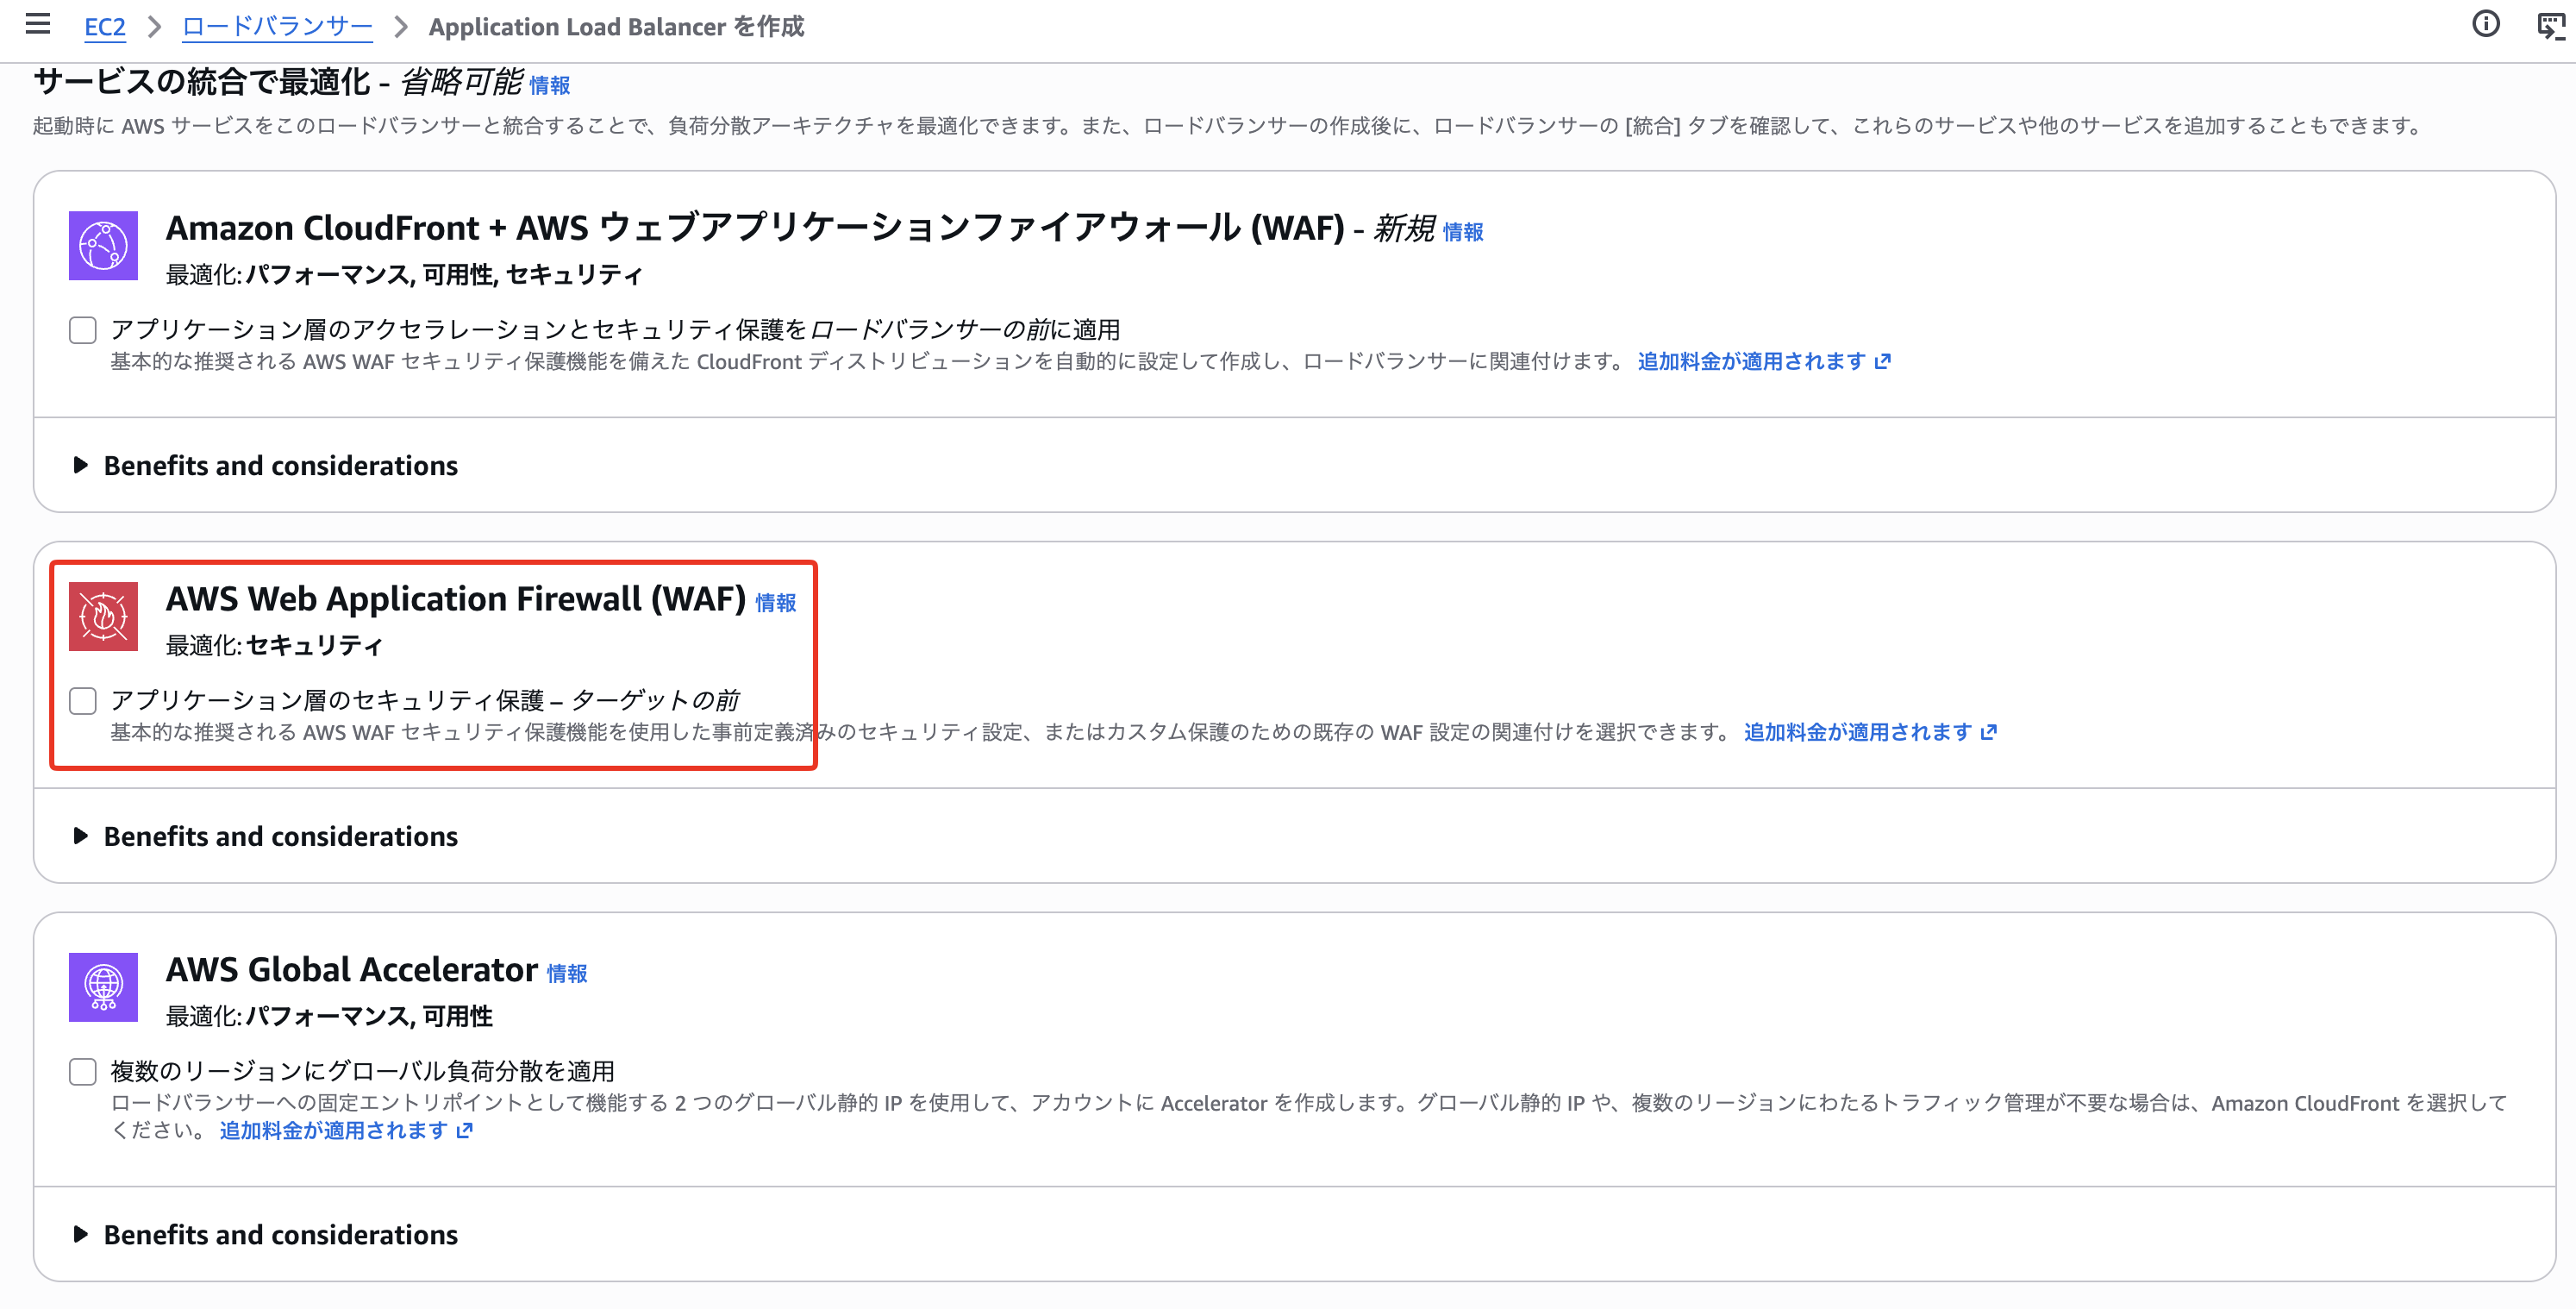This screenshot has width=2576, height=1309.
Task: Go to EC2 breadcrumb link
Action: point(105,27)
